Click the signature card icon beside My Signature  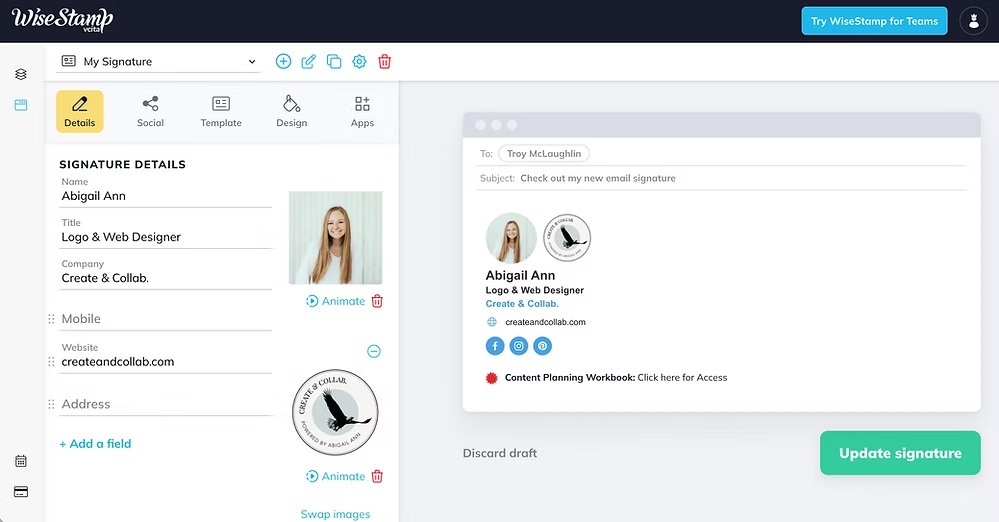click(x=69, y=61)
